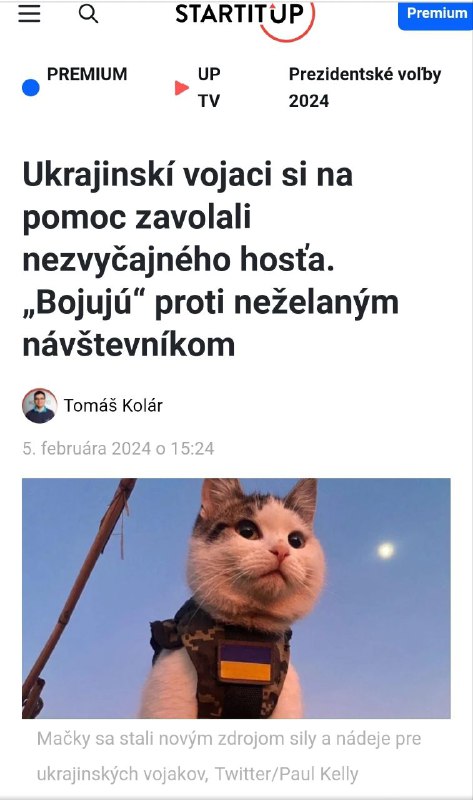Select the blue dot beside PREMIUM
Viewport: 473px width, 800px height.
tap(31, 88)
